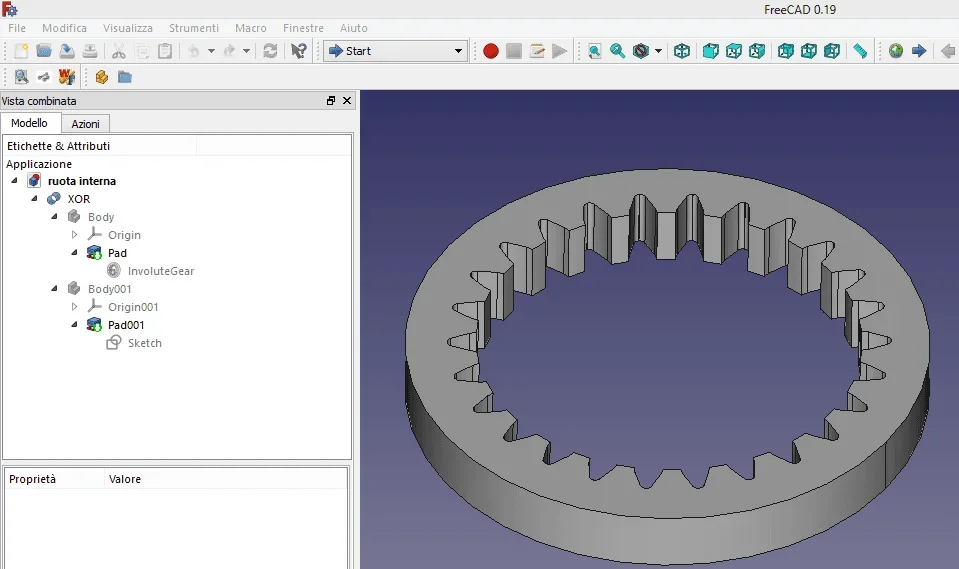Click the blue Group folder icon
Viewport: 959px width, 569px height.
(x=125, y=77)
